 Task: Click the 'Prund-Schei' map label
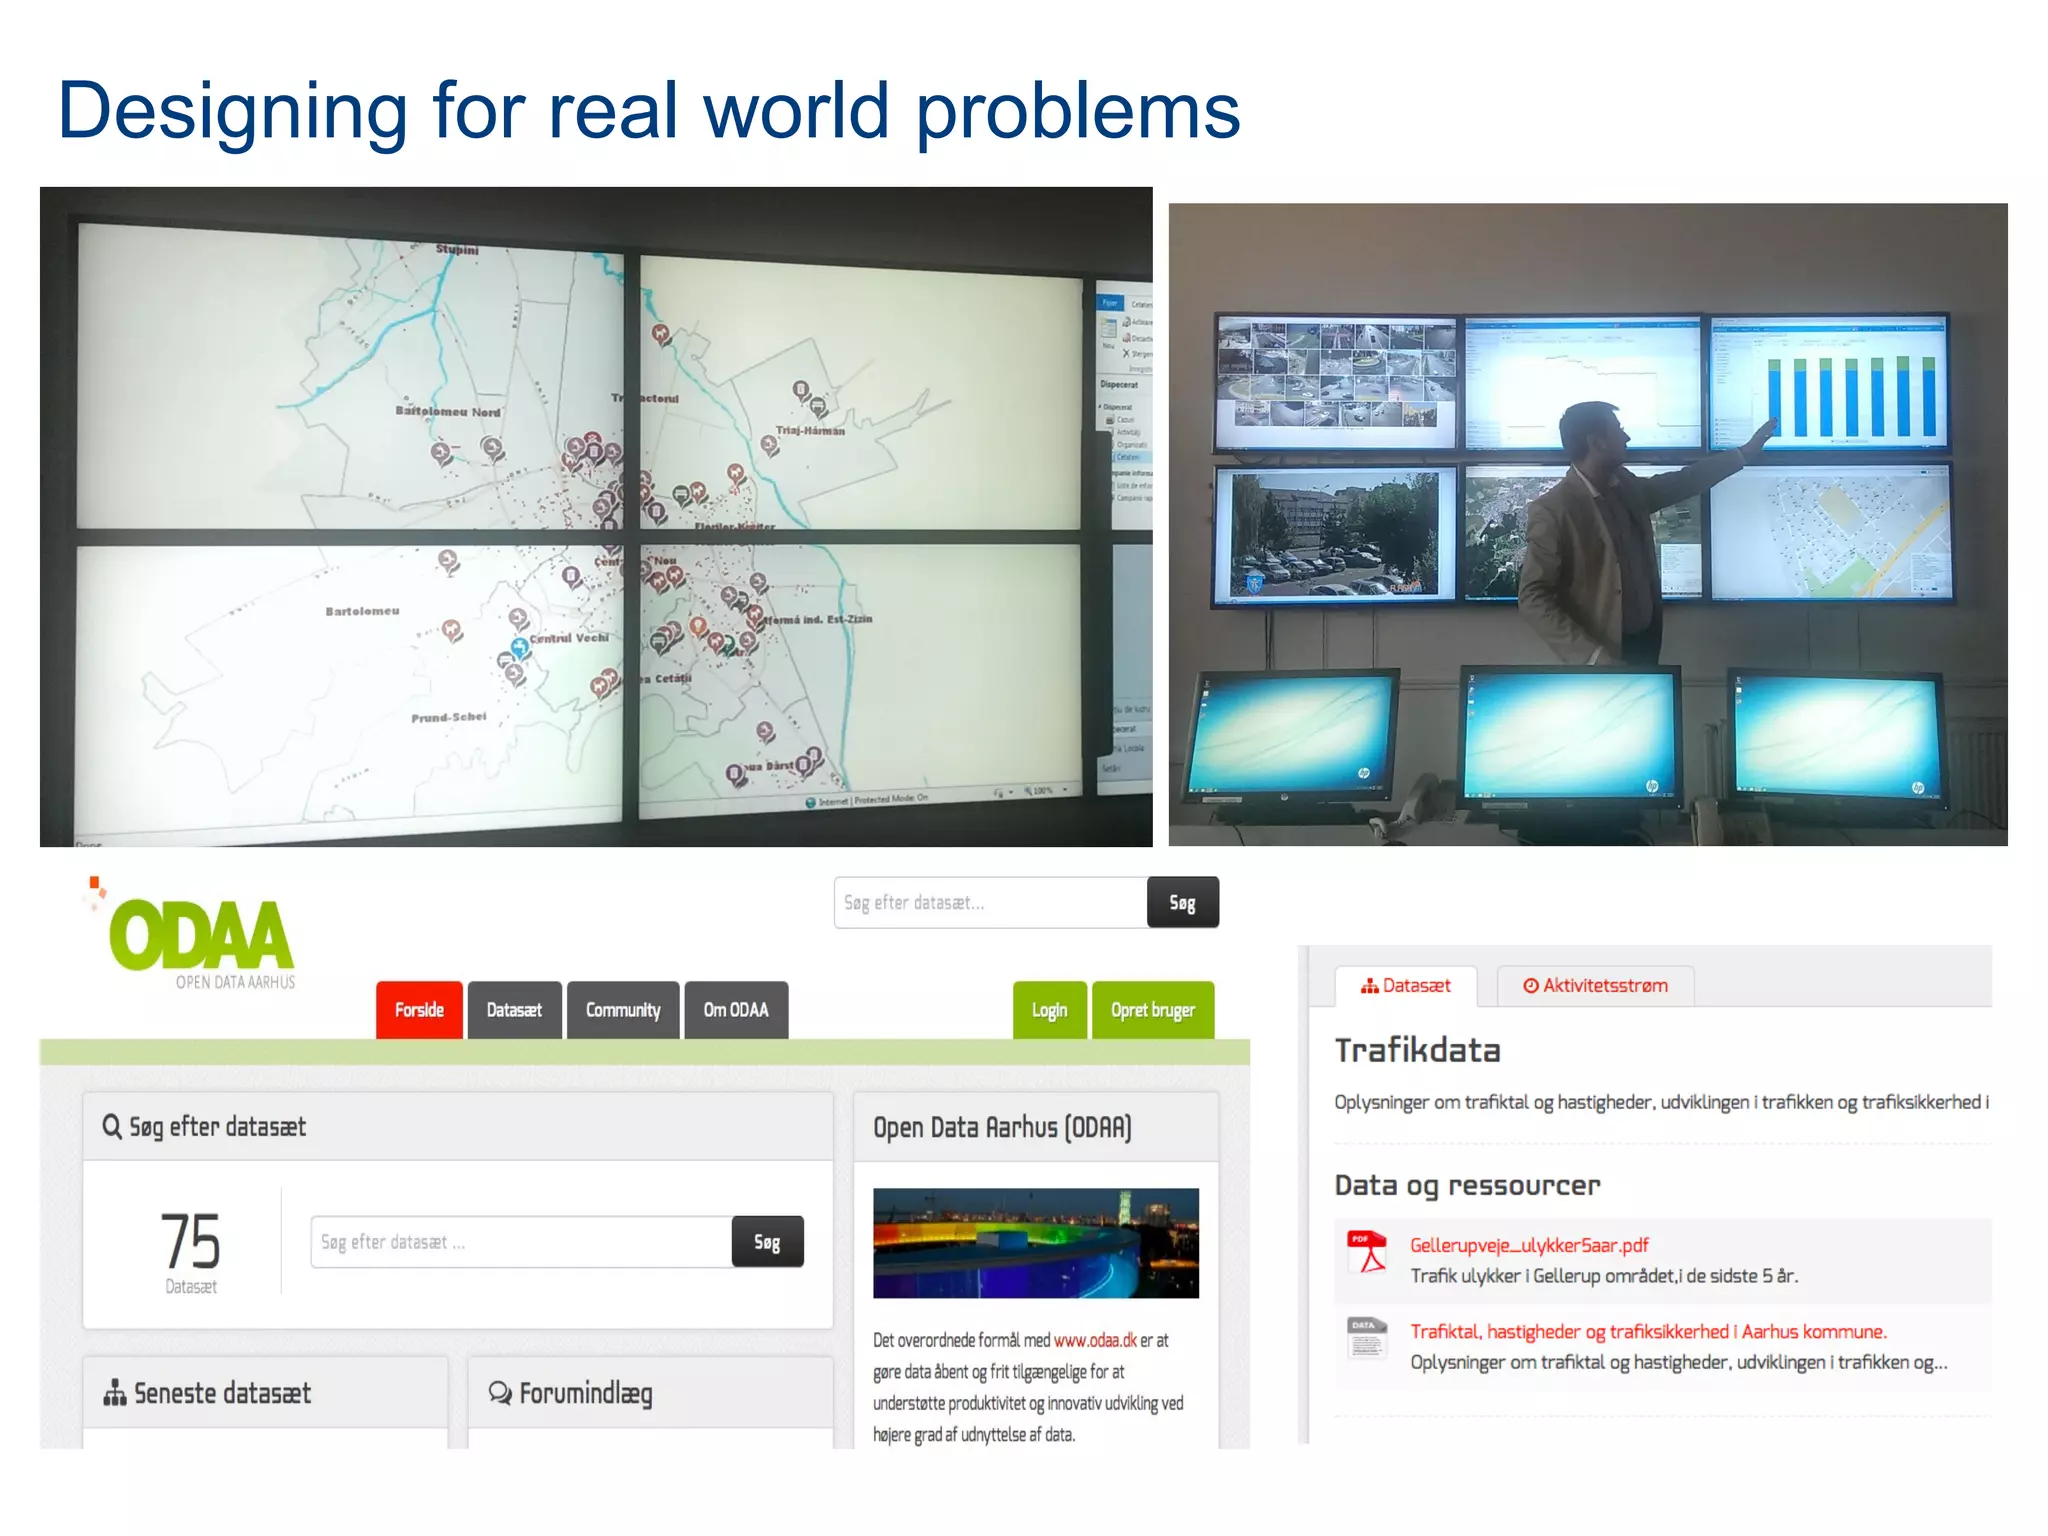(449, 717)
